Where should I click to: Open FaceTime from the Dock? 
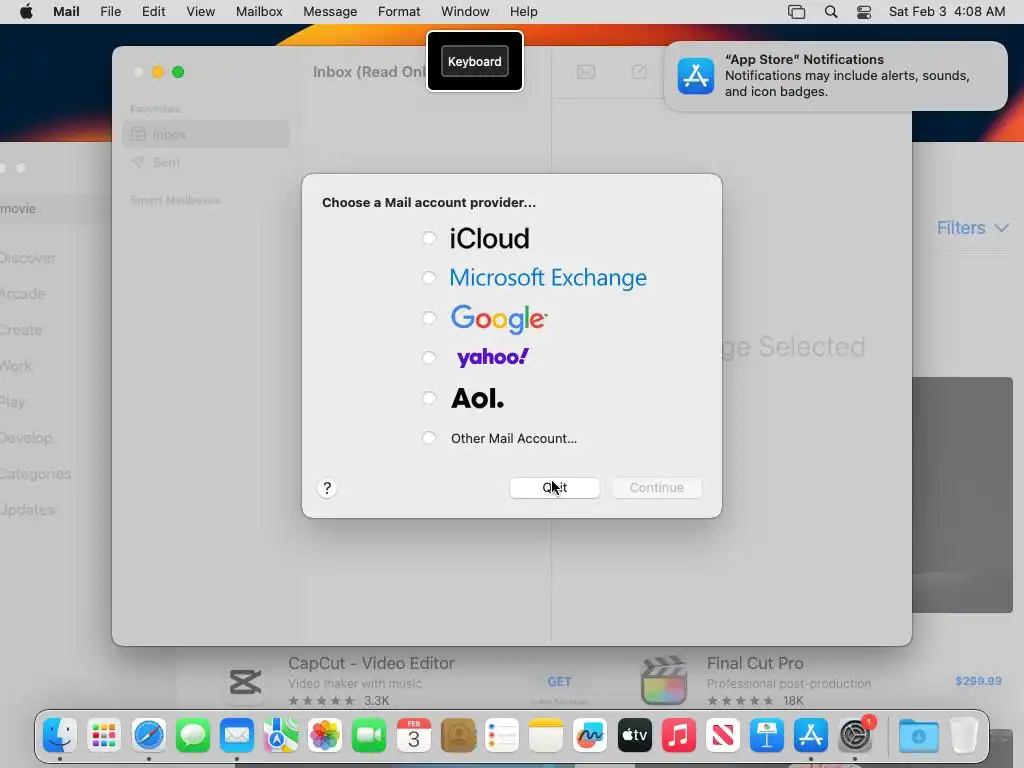point(369,735)
